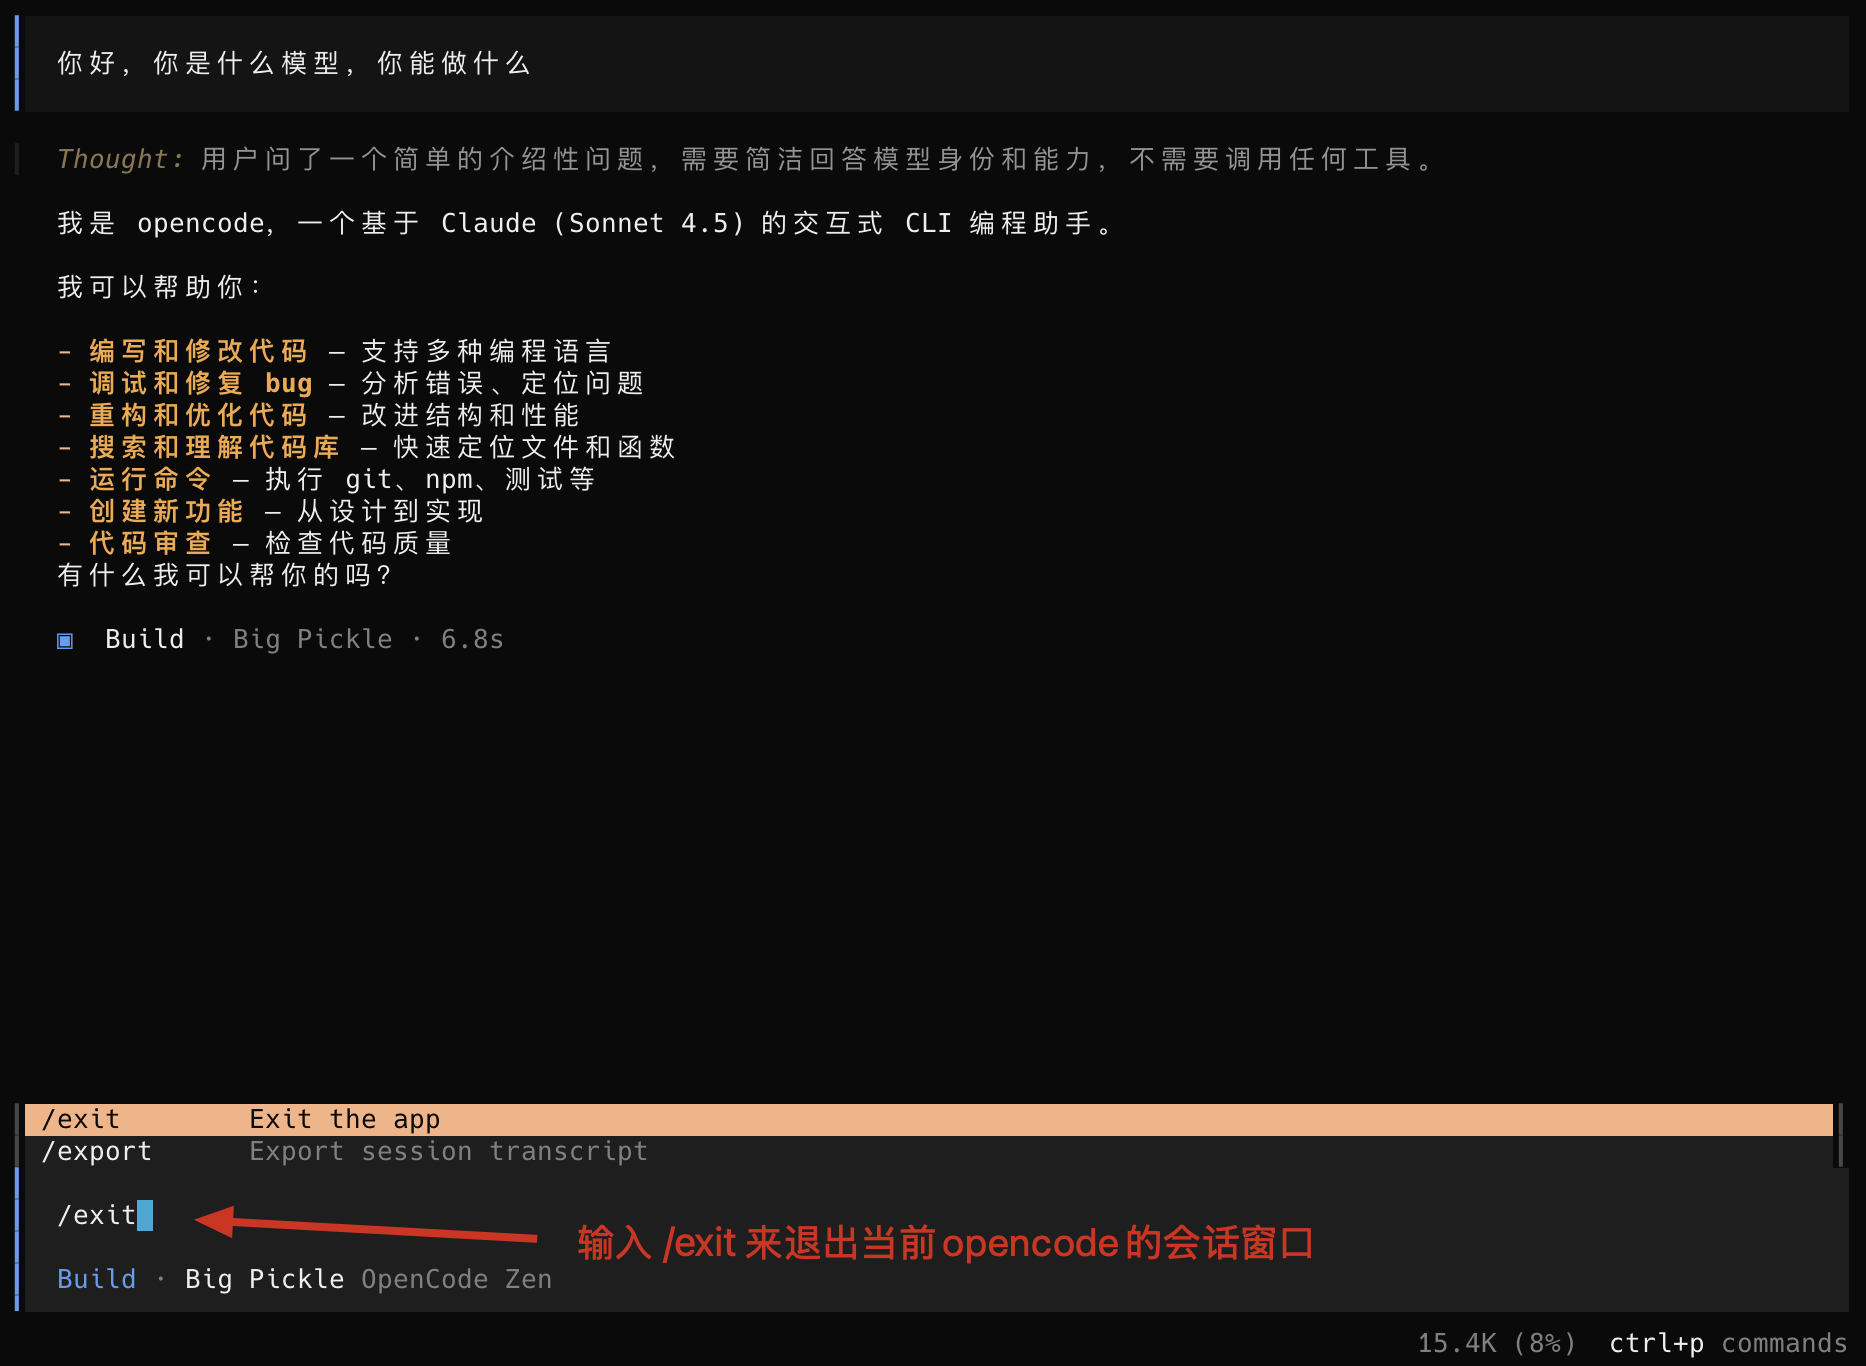Click the '有什么我可以帮你的吗？' line
This screenshot has height=1366, width=1866.
[225, 575]
